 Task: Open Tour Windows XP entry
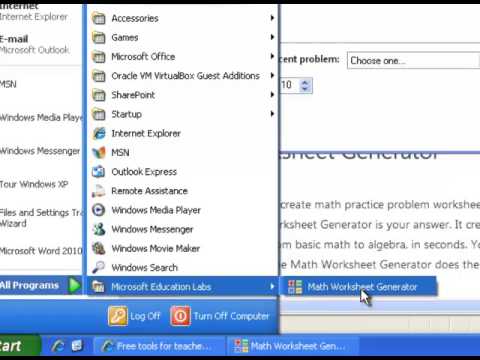point(41,184)
